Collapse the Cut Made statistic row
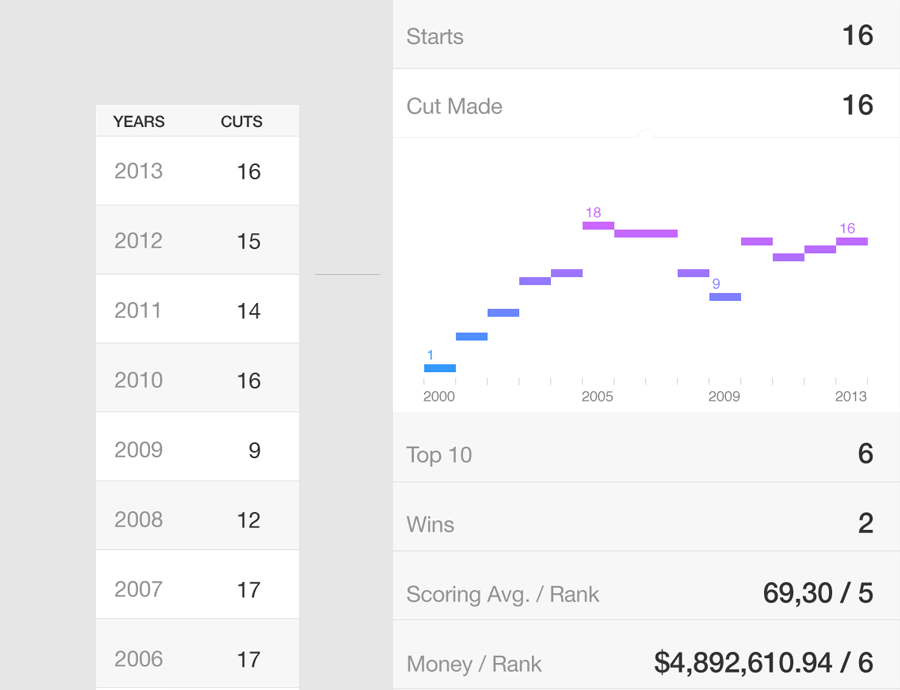 point(646,104)
